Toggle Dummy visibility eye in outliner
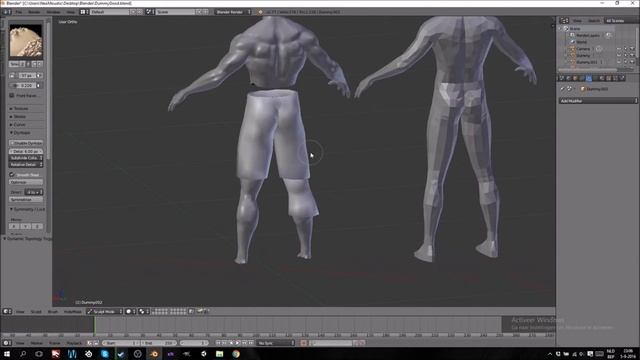The width and height of the screenshot is (640, 360). click(619, 55)
